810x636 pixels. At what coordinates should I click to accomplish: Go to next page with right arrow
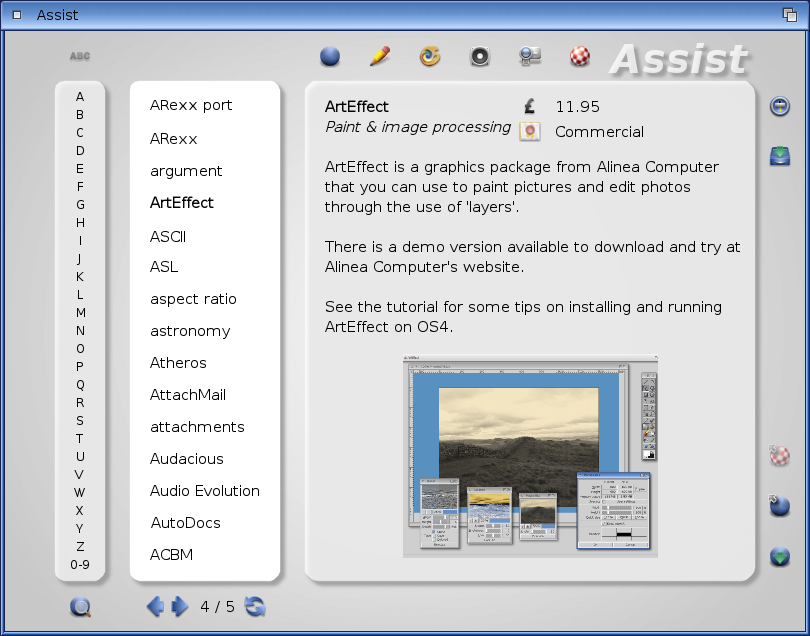(x=180, y=607)
